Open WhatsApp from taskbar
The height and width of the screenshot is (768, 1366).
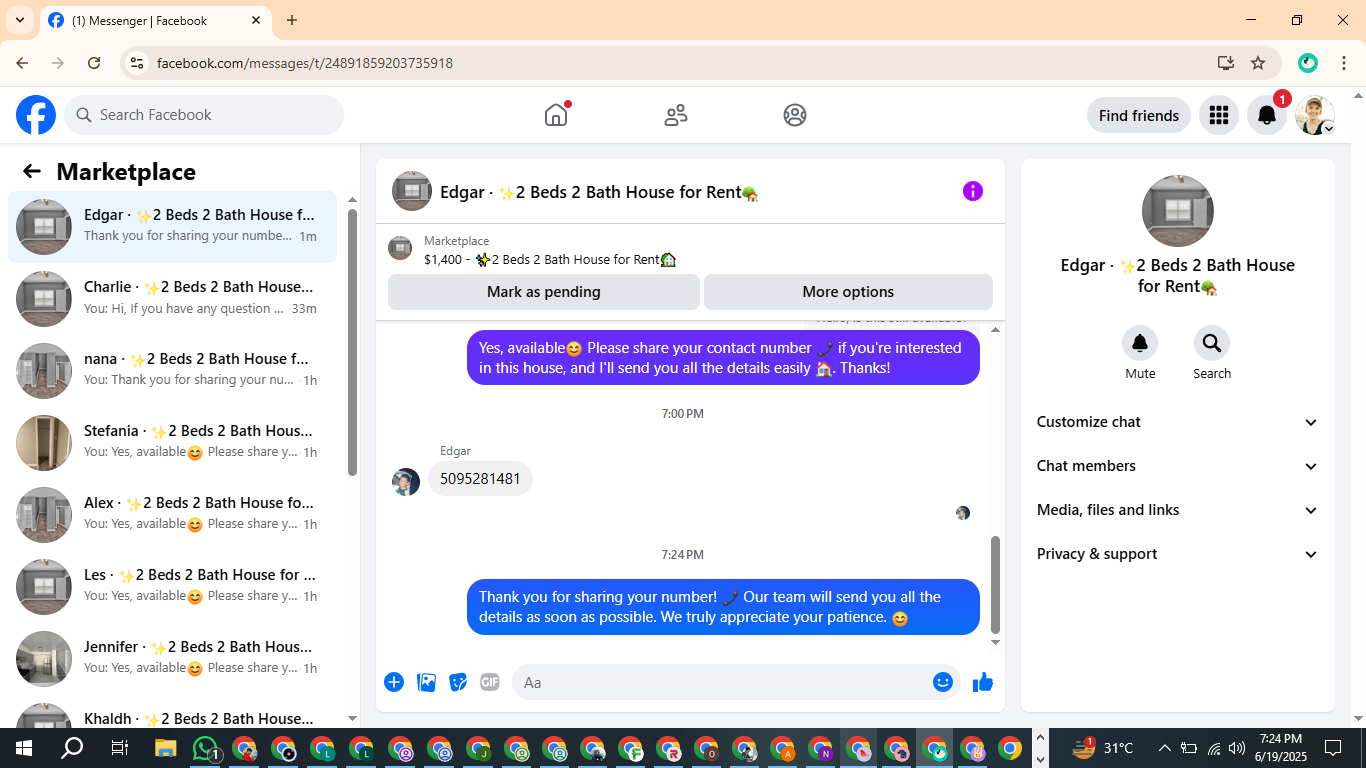206,748
